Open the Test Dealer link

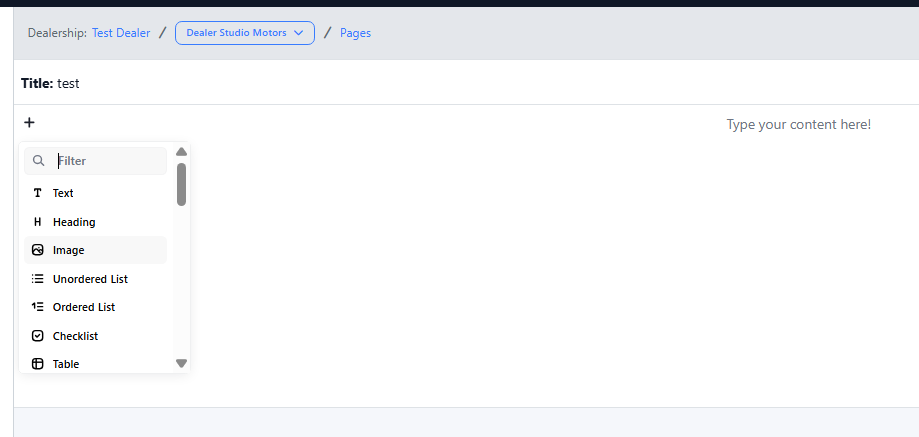(x=121, y=33)
